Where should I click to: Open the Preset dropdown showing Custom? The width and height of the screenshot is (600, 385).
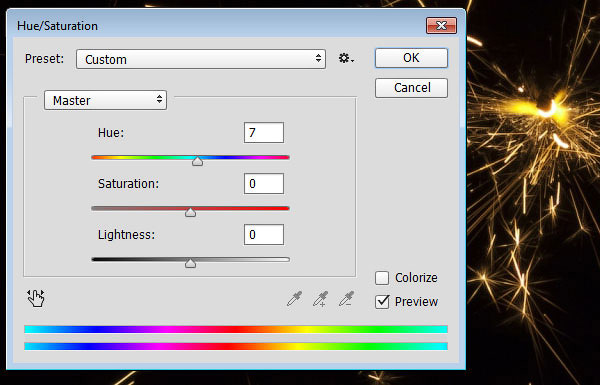(201, 59)
